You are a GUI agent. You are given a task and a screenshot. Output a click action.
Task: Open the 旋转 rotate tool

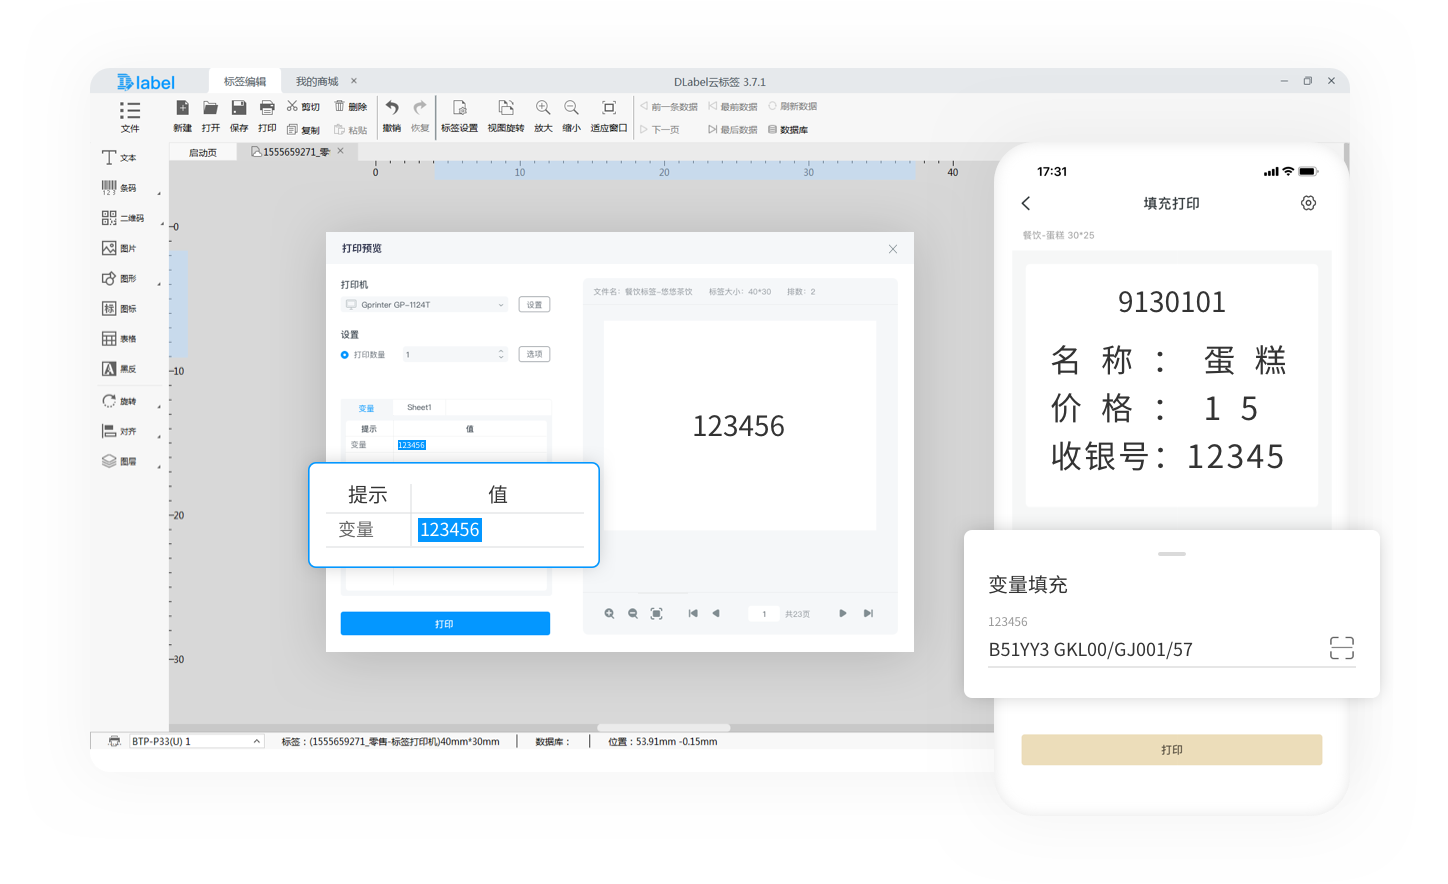[119, 401]
